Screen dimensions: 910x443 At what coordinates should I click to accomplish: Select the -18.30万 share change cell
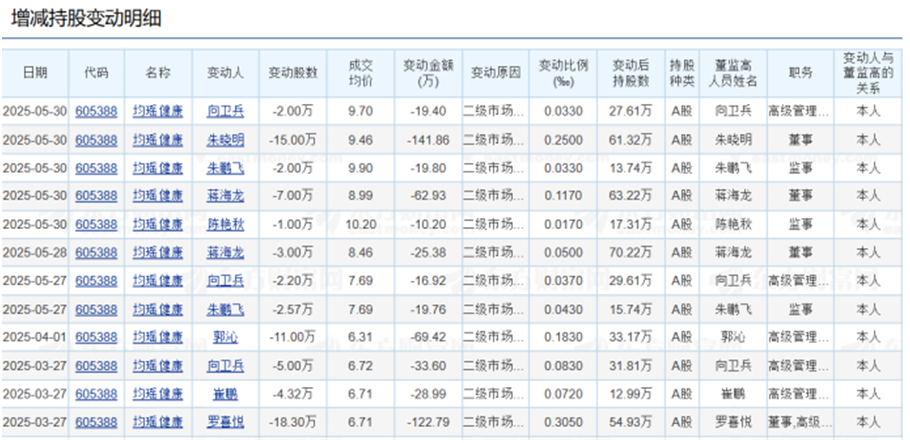click(292, 422)
